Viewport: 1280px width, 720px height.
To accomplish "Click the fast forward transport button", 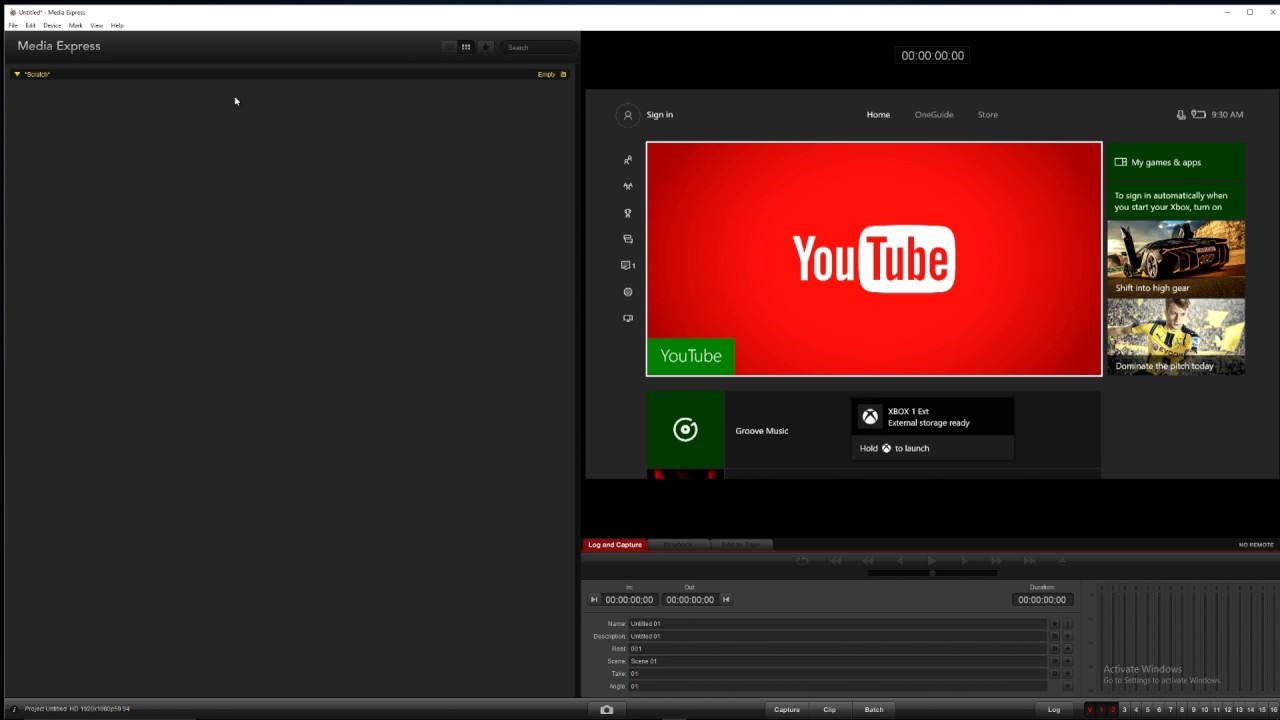I will [x=997, y=561].
